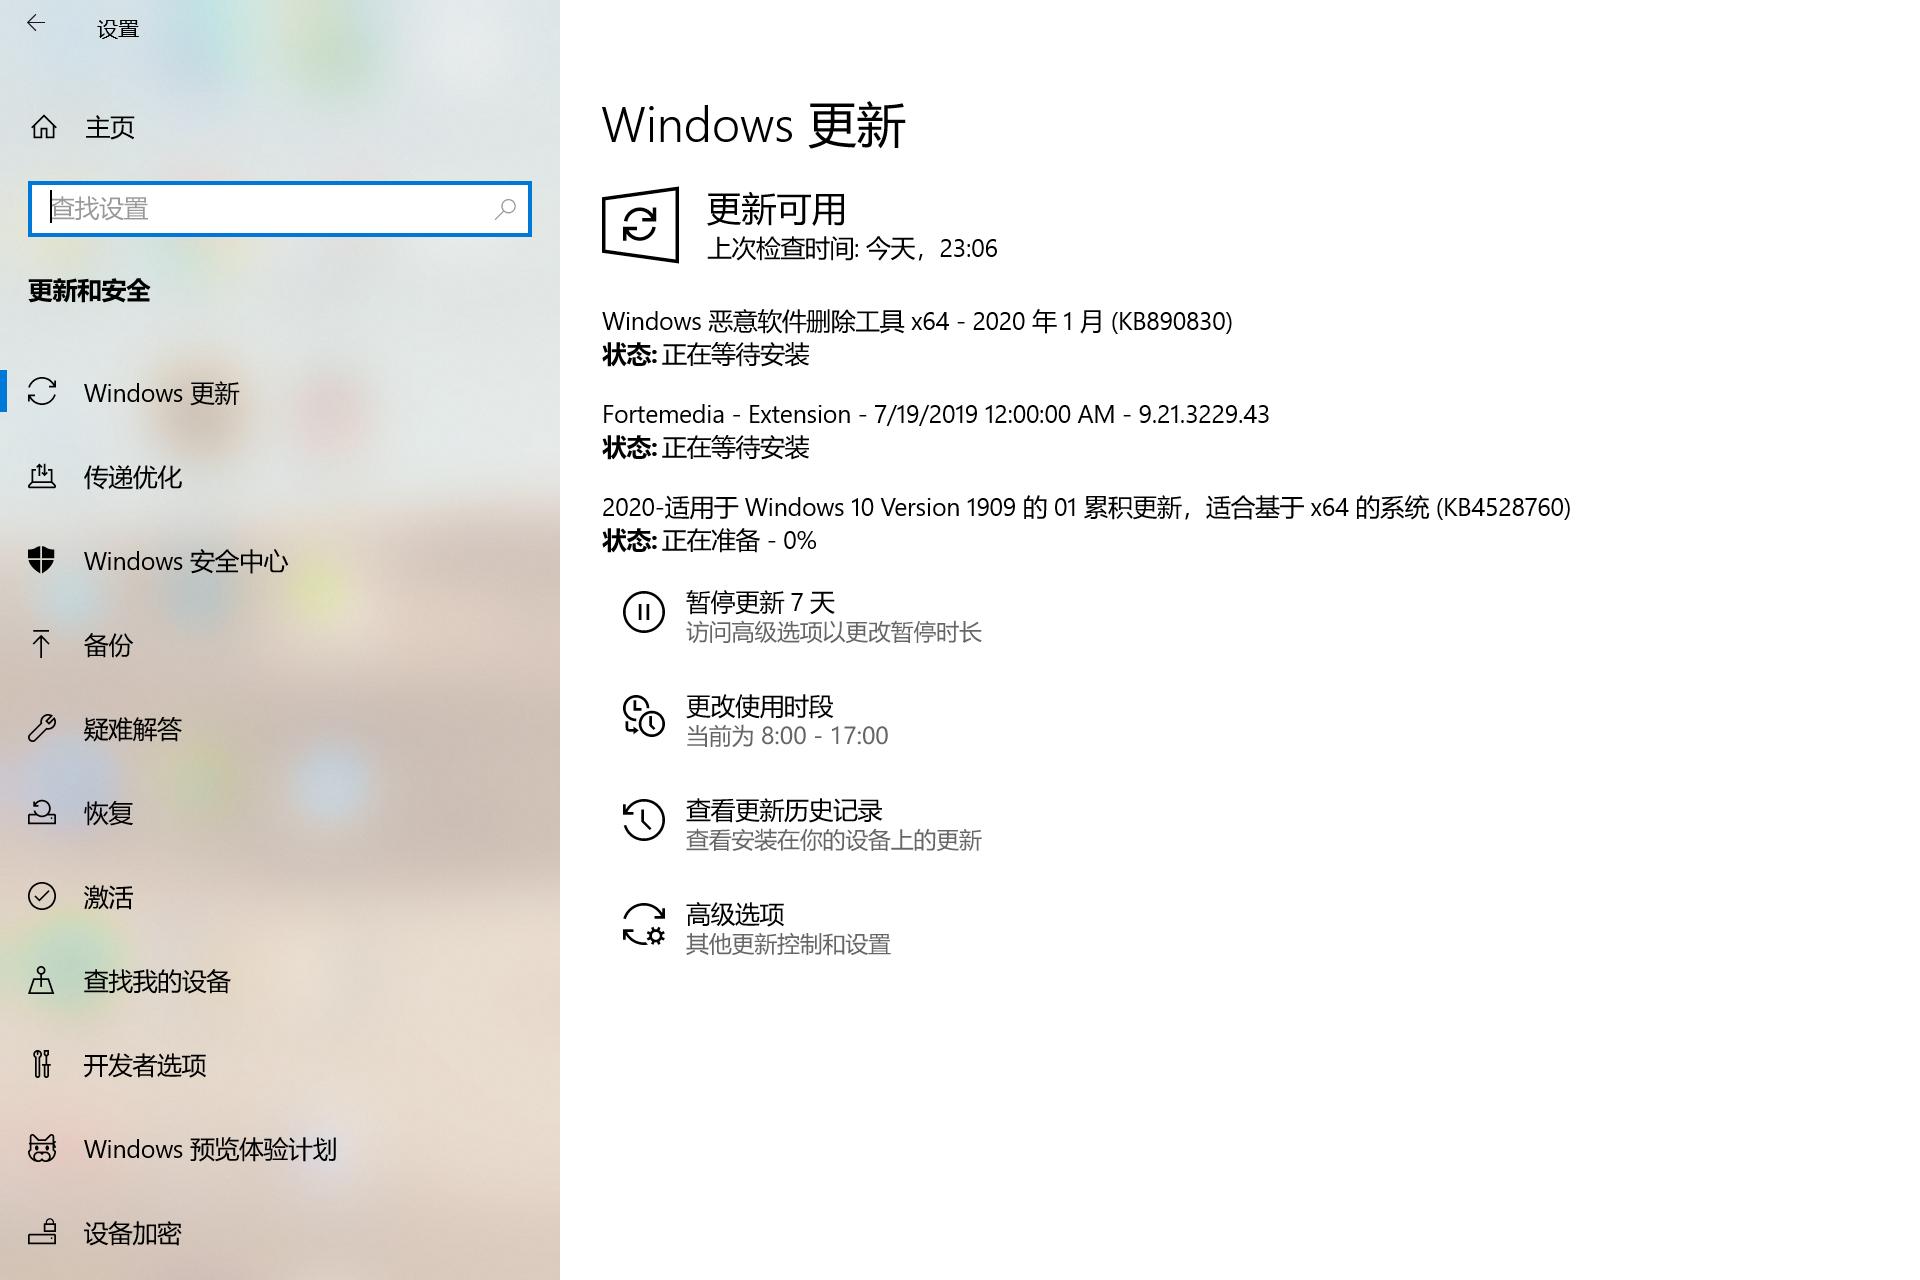The height and width of the screenshot is (1280, 1920).
Task: Open 开发者选项
Action: 144,1065
